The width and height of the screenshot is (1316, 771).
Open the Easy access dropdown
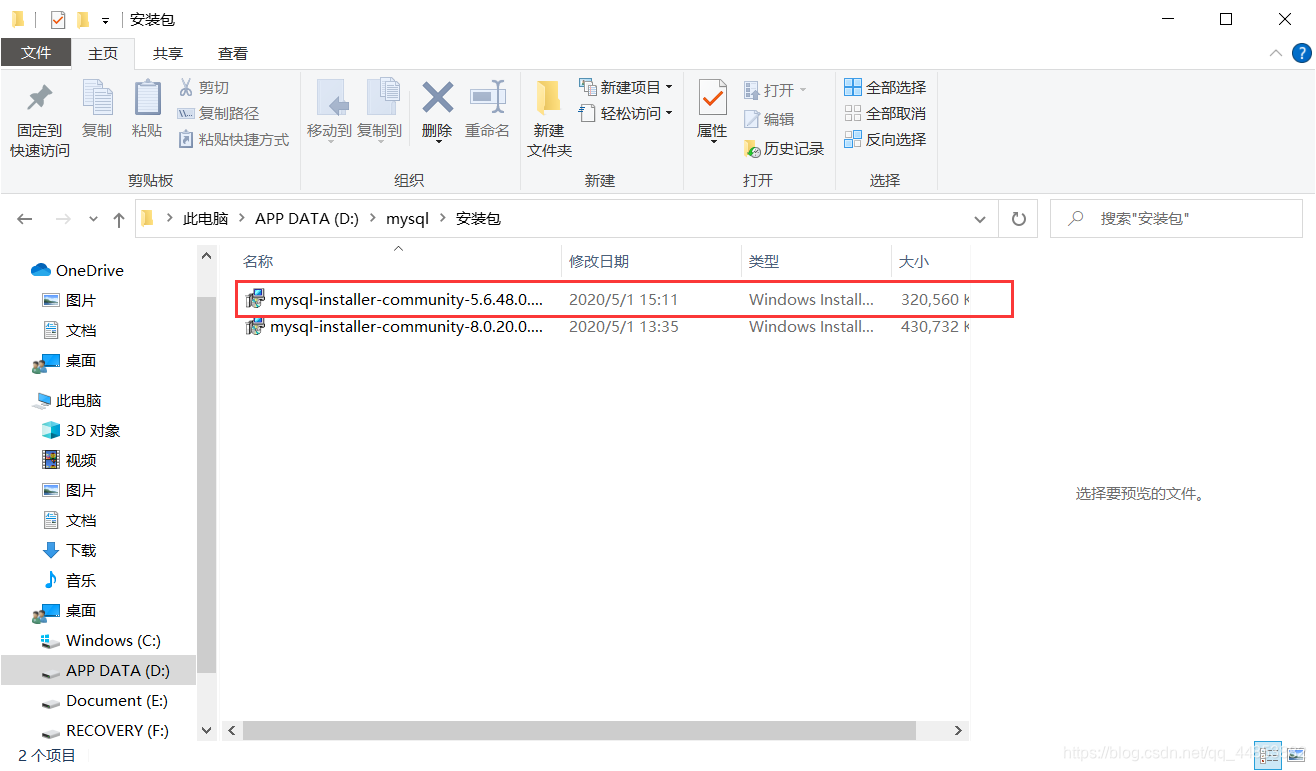pyautogui.click(x=625, y=114)
